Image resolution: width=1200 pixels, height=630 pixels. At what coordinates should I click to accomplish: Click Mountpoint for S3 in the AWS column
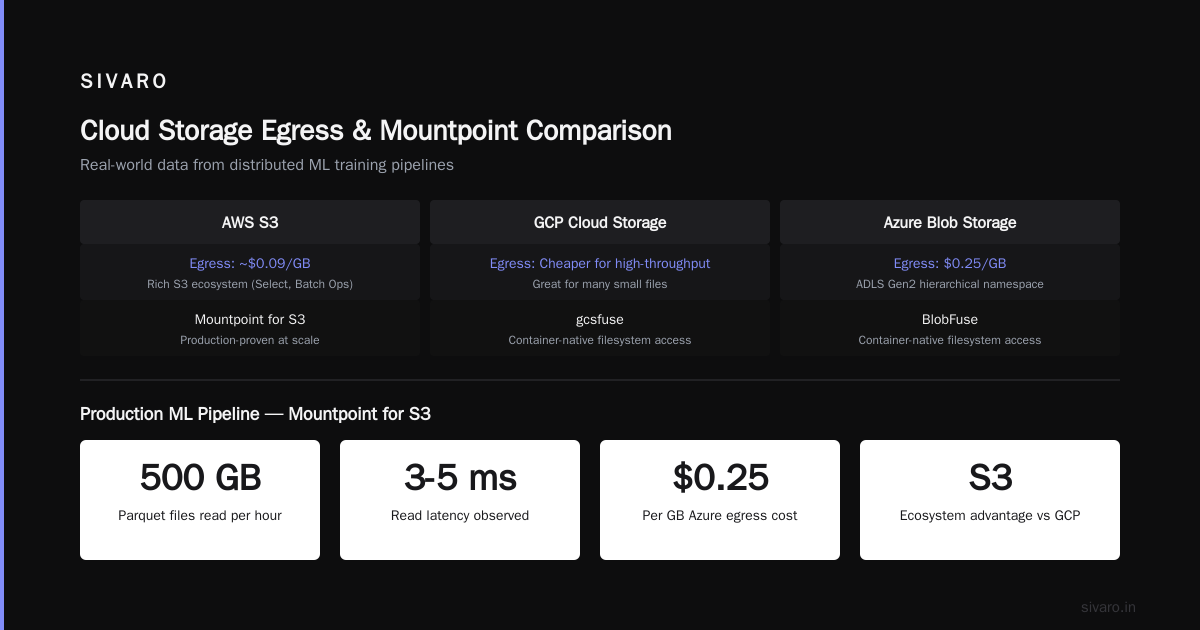(250, 320)
